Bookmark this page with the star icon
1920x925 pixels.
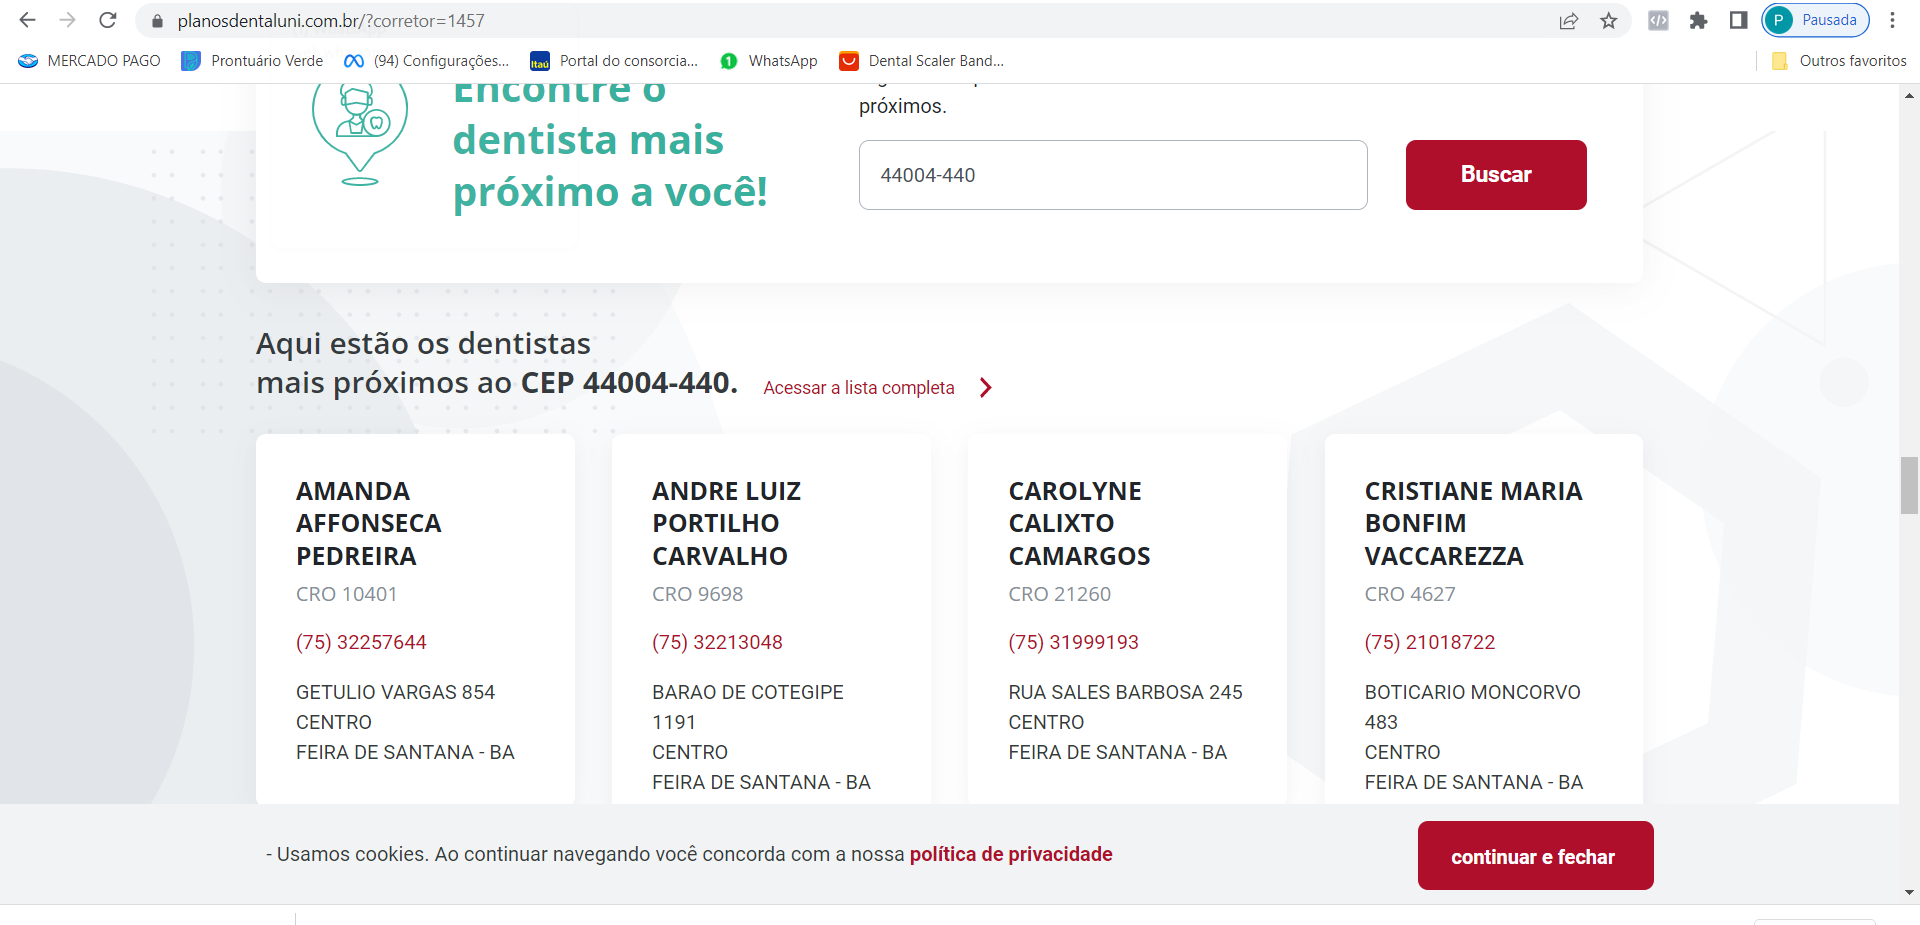tap(1609, 21)
